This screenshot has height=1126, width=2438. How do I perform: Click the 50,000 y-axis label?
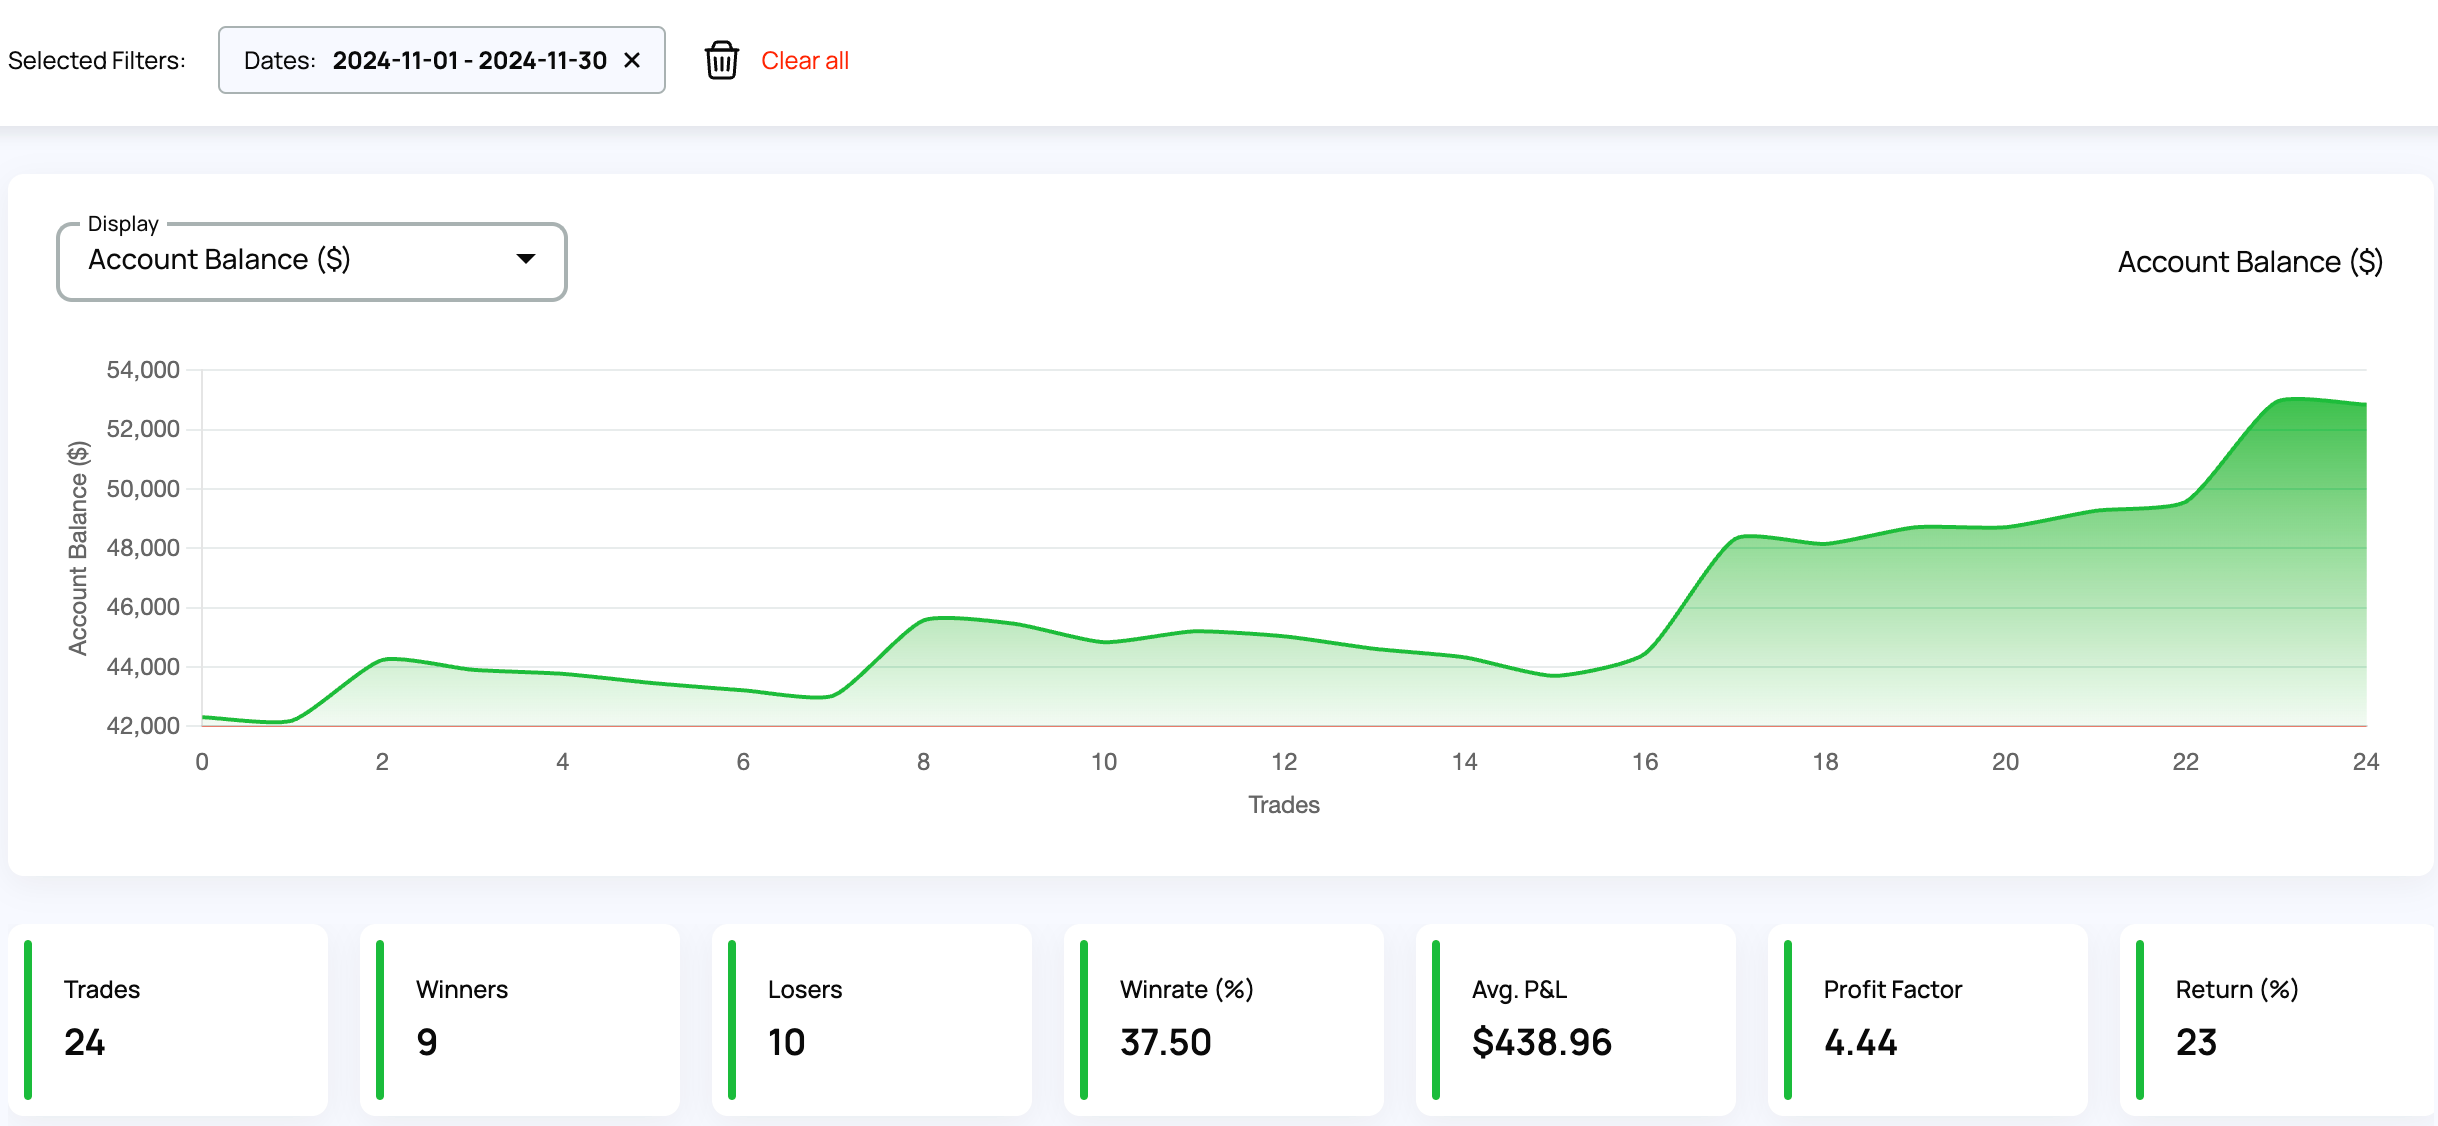(x=143, y=489)
